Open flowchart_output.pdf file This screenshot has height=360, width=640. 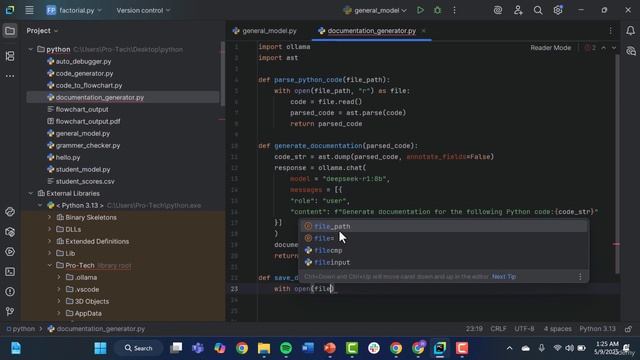point(88,121)
